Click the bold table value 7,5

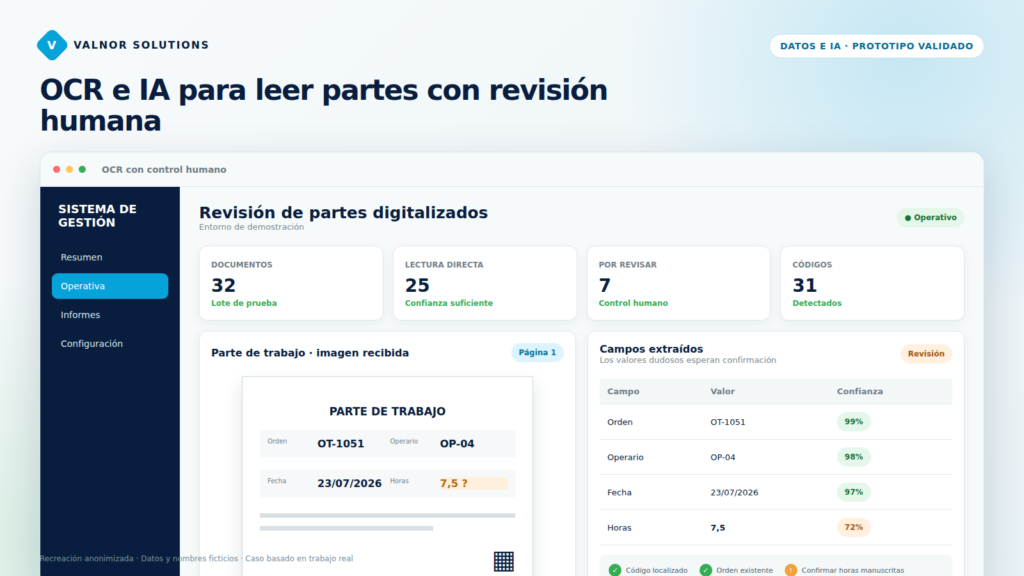pyautogui.click(x=718, y=528)
